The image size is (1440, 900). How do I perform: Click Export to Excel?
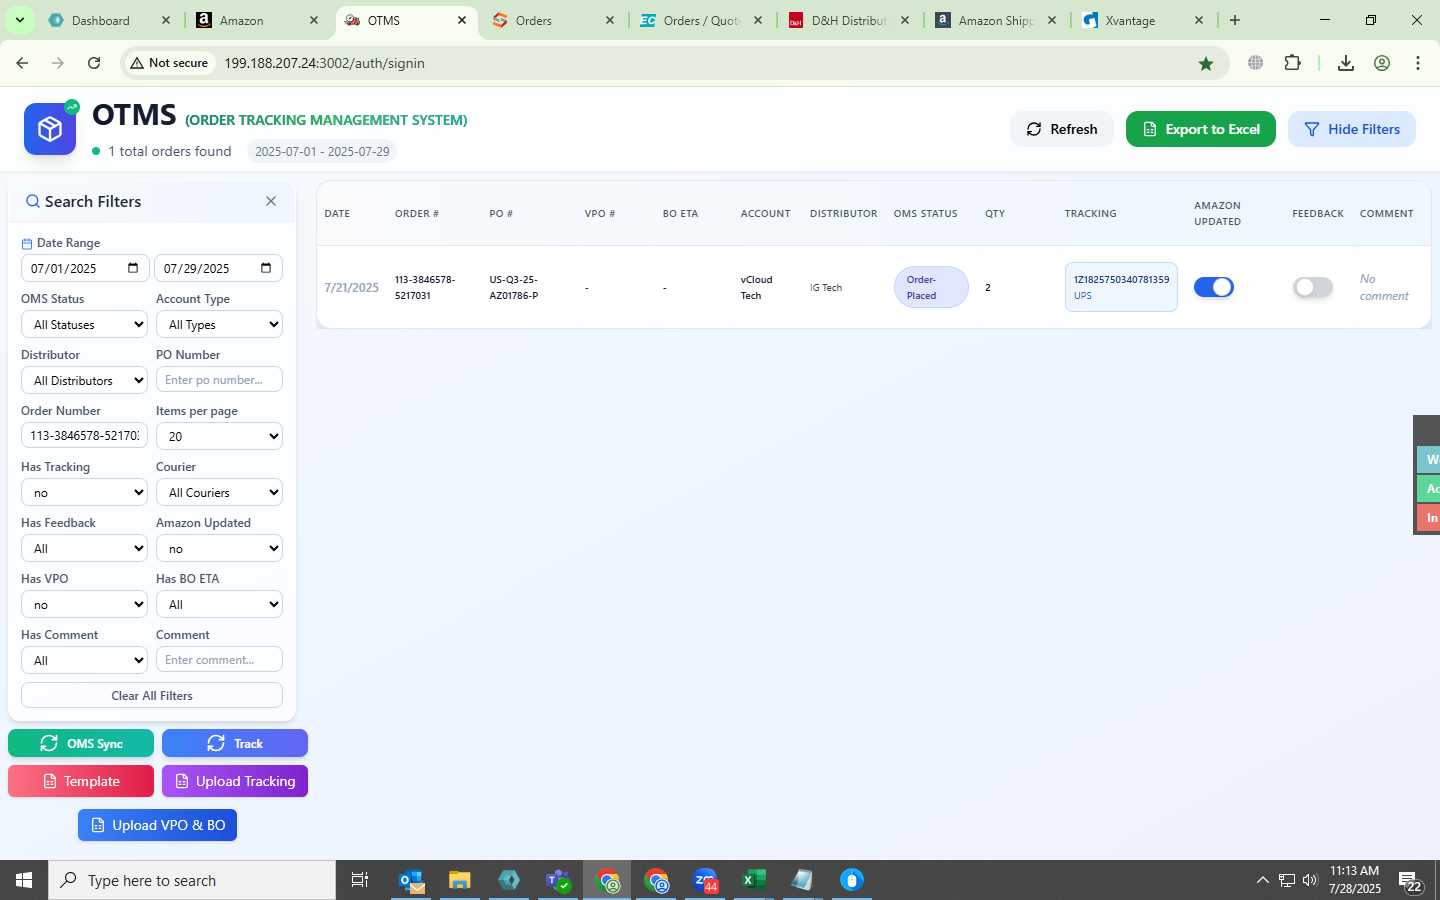(1201, 129)
